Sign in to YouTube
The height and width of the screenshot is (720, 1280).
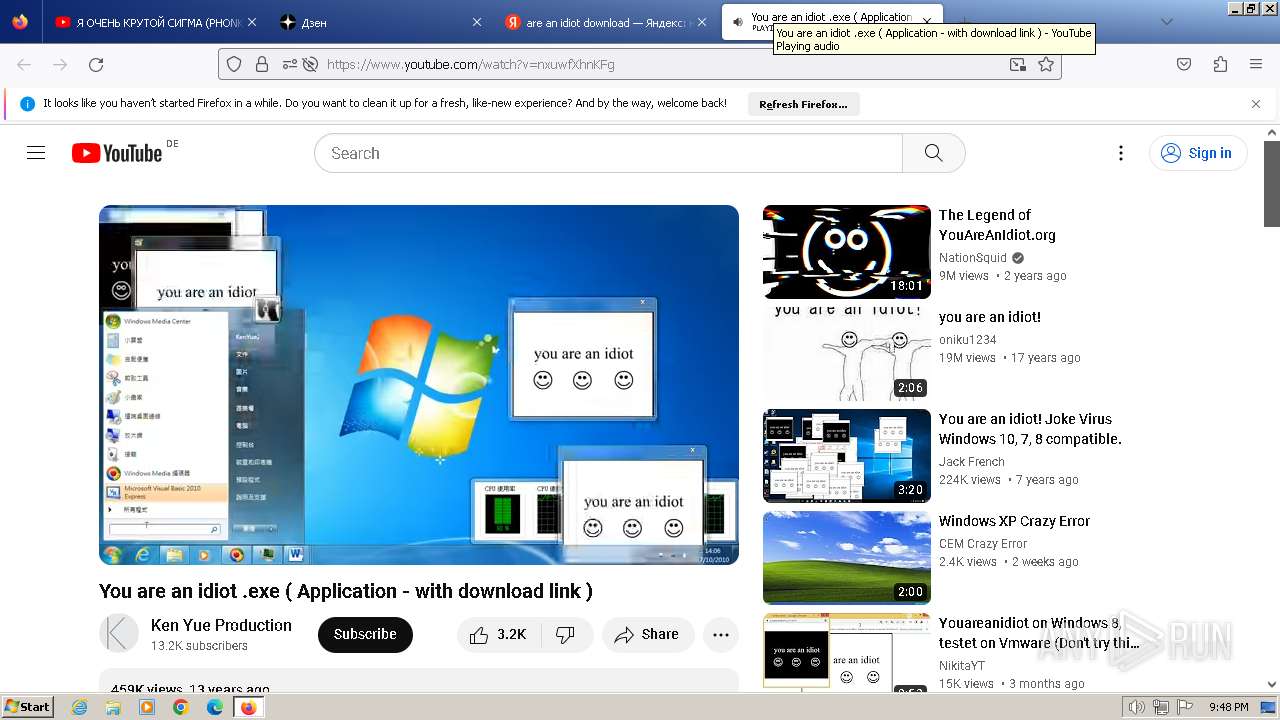click(1197, 153)
